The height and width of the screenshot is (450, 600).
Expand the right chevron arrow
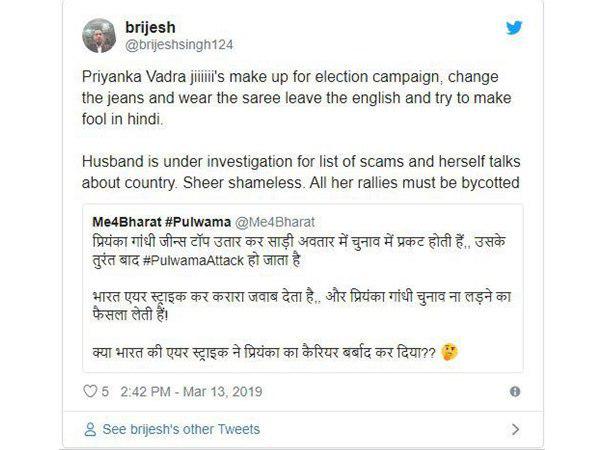coord(515,429)
